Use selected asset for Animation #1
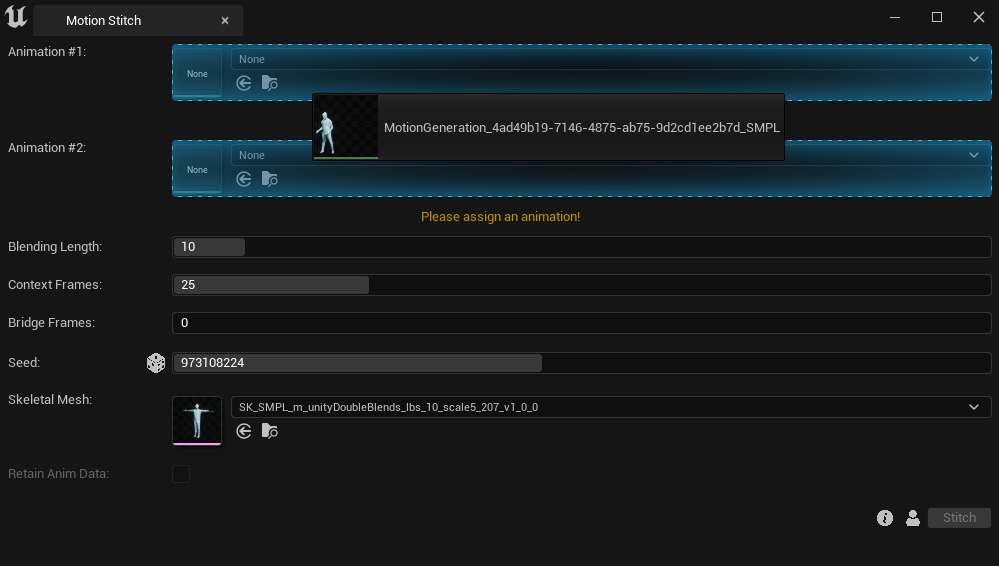999x566 pixels. (x=244, y=83)
